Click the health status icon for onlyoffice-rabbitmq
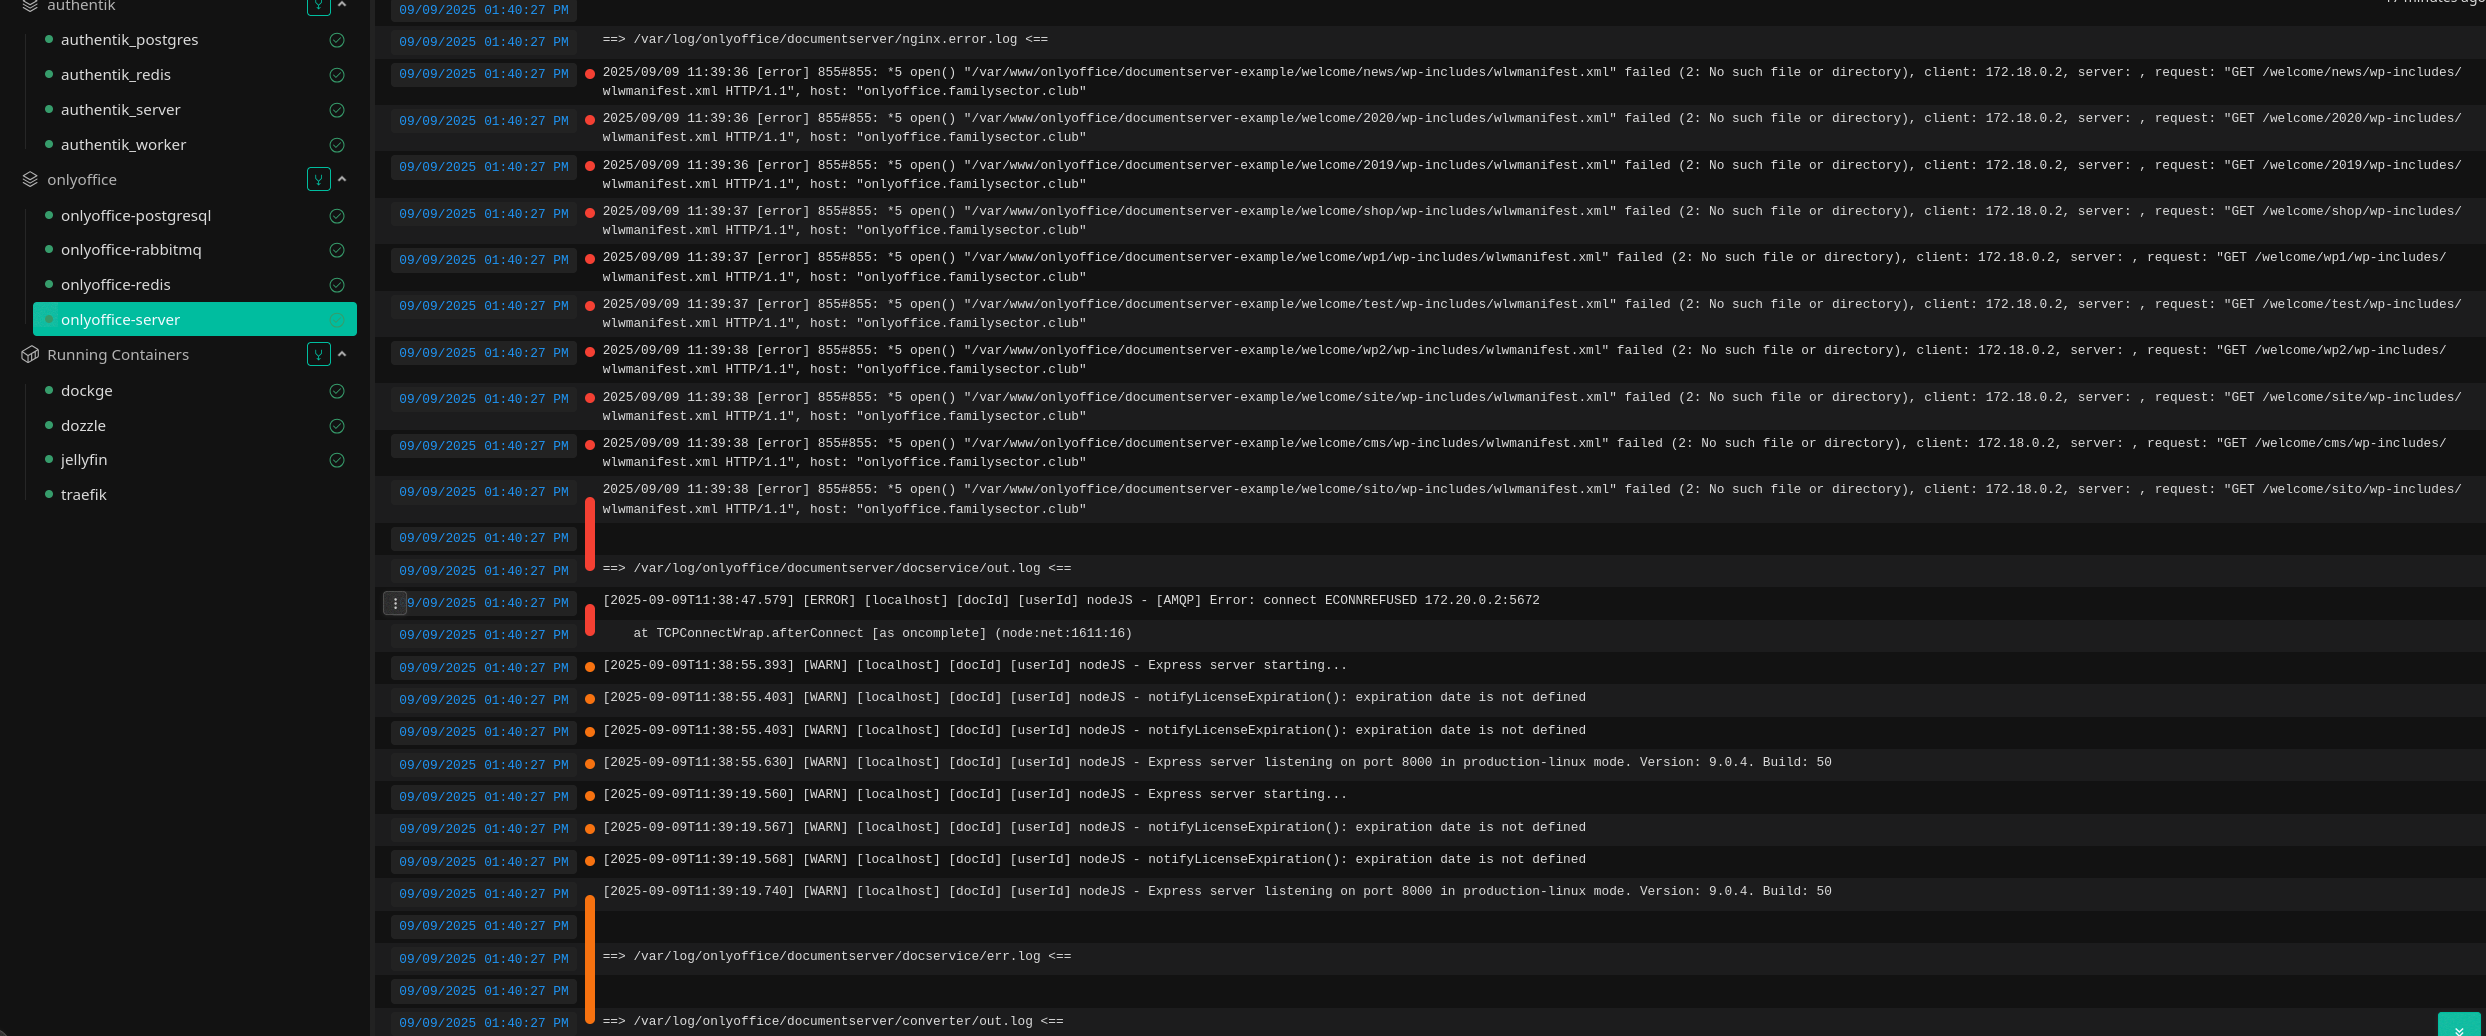 point(337,250)
